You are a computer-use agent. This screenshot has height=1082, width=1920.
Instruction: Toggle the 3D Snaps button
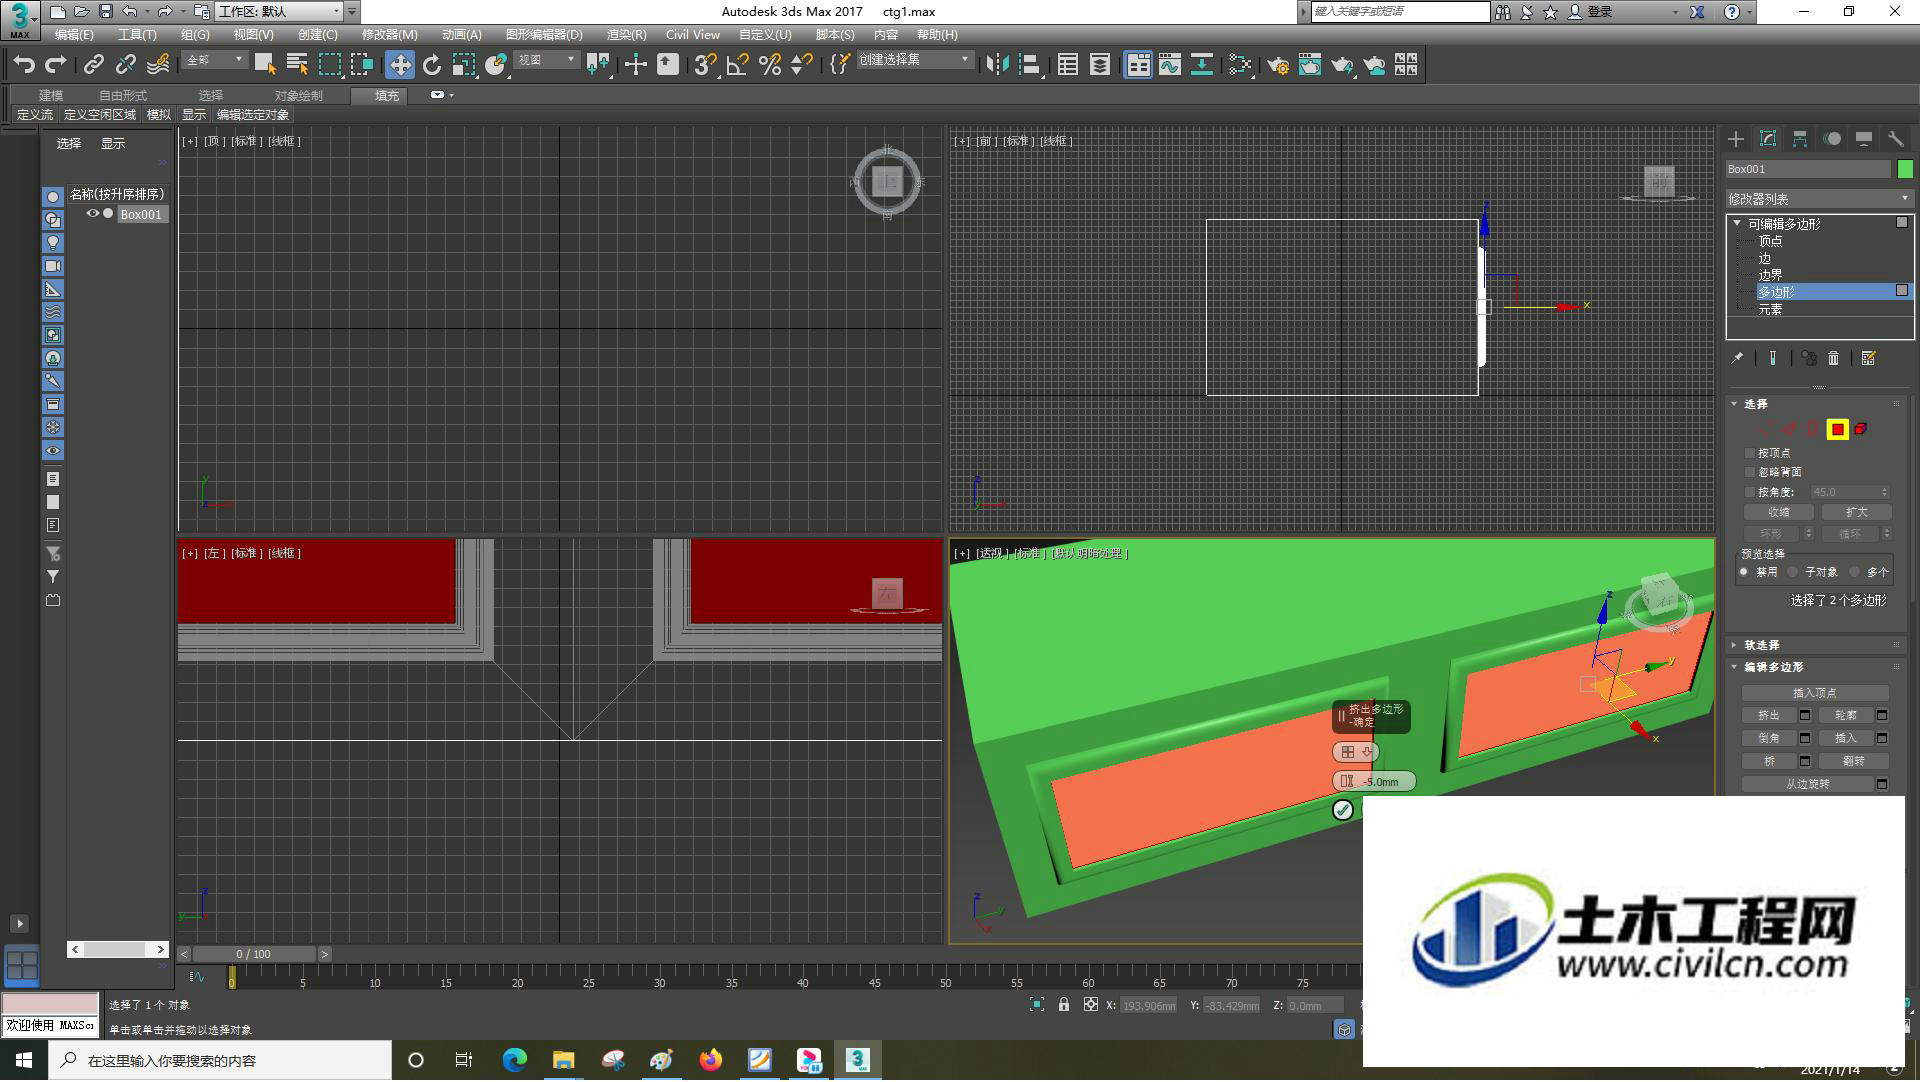click(x=706, y=65)
